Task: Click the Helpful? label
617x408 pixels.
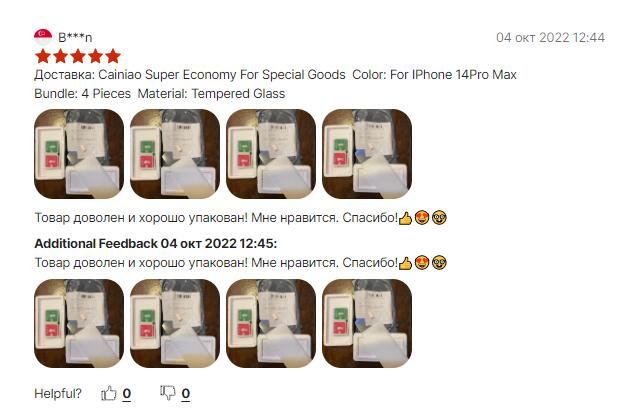Action: 58,393
